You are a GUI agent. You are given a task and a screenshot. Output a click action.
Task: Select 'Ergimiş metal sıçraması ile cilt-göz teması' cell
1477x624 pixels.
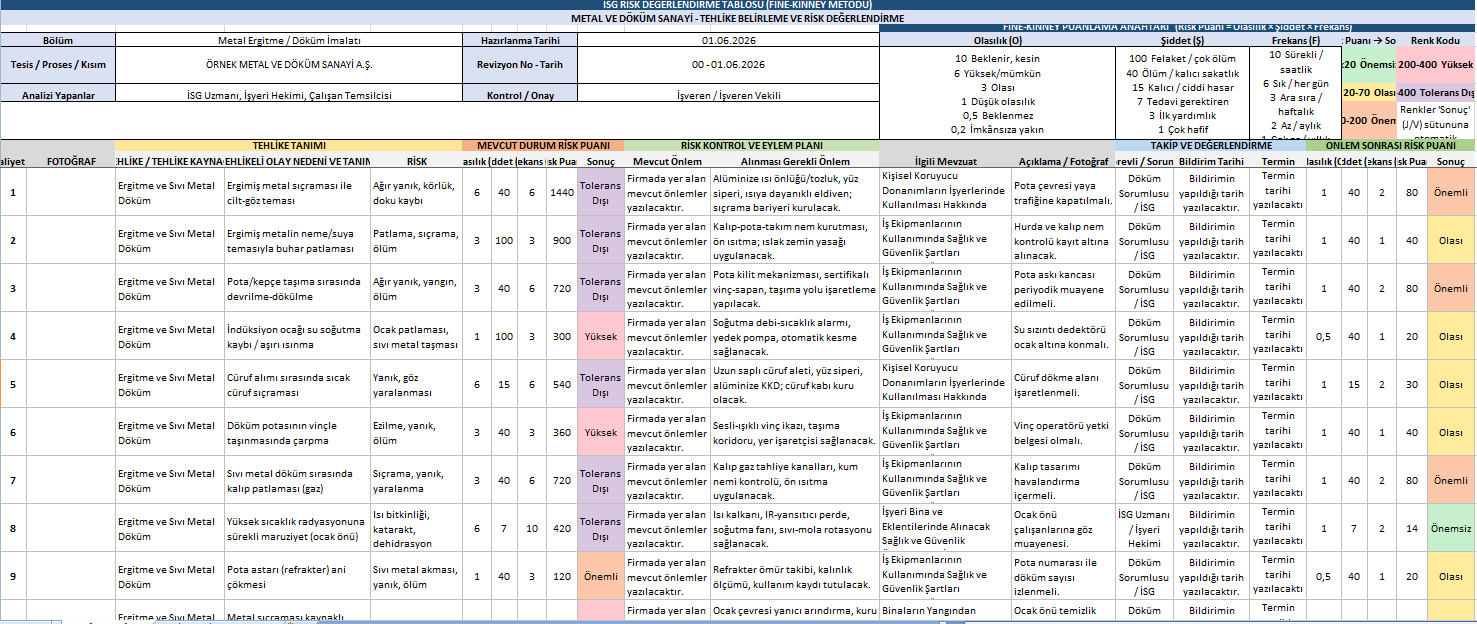pos(297,192)
